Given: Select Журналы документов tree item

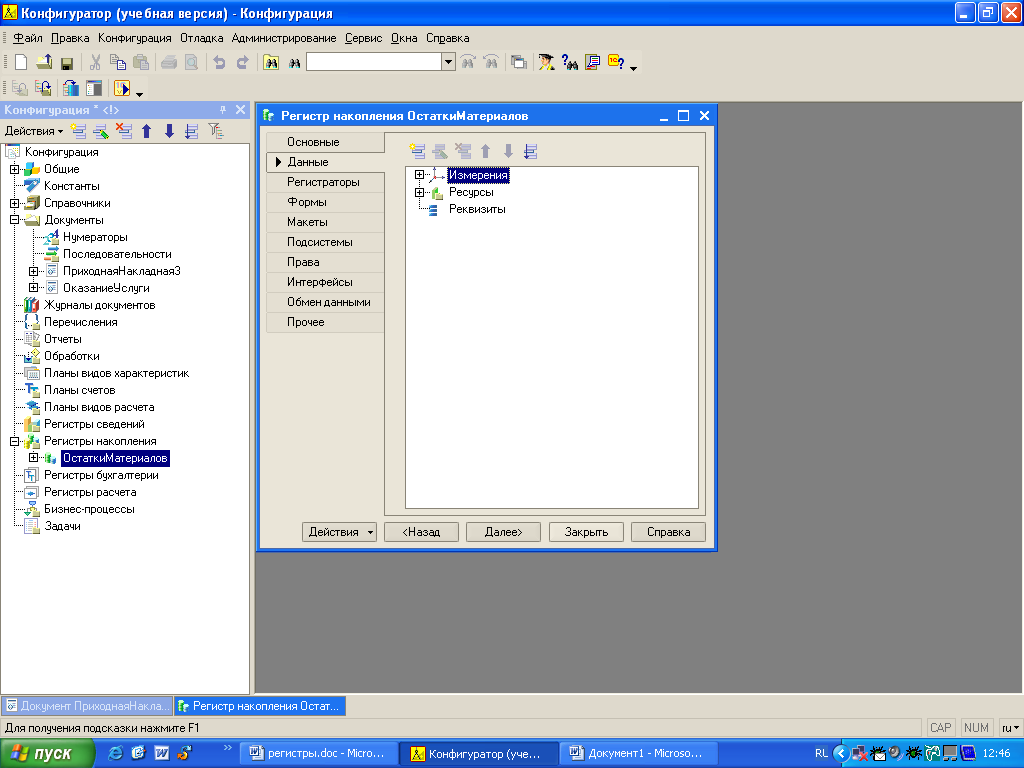Looking at the screenshot, I should (x=99, y=305).
